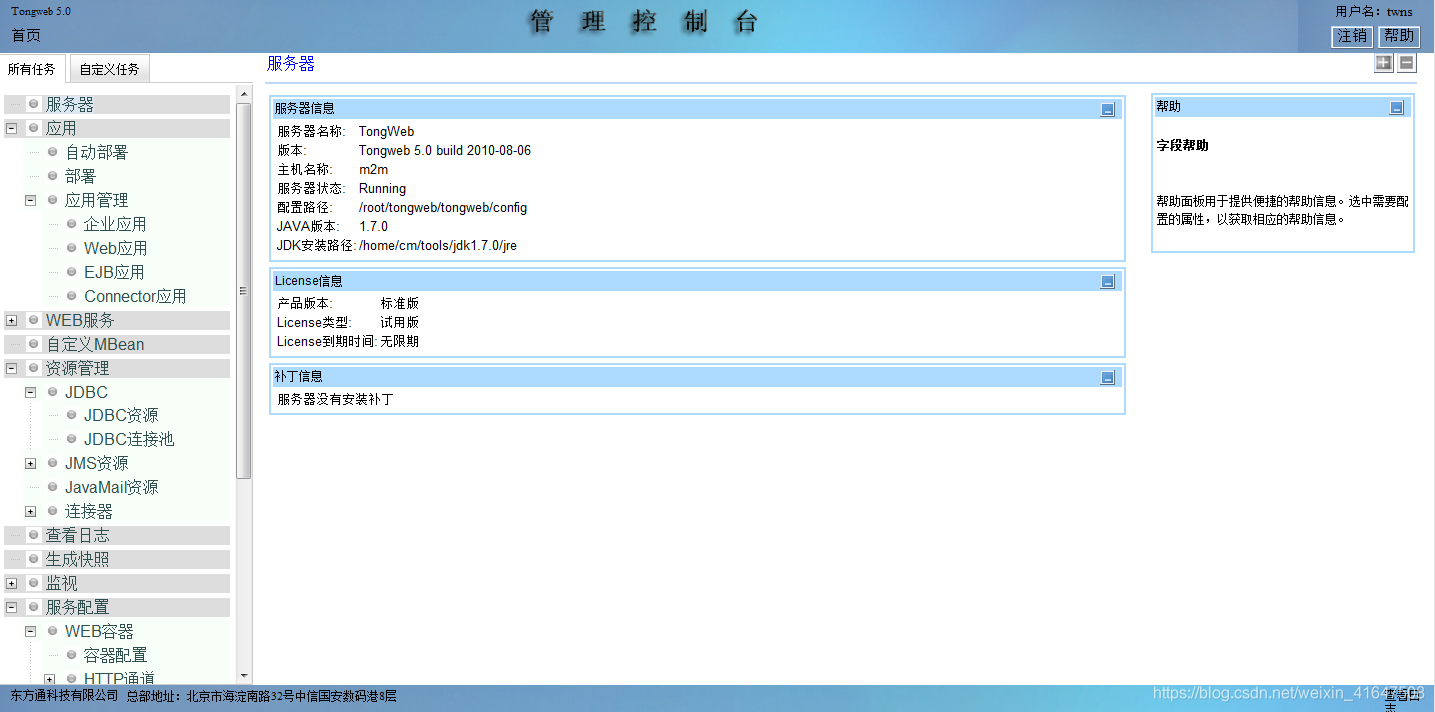Expand the 连接器 tree node
This screenshot has height=712, width=1435.
30,511
